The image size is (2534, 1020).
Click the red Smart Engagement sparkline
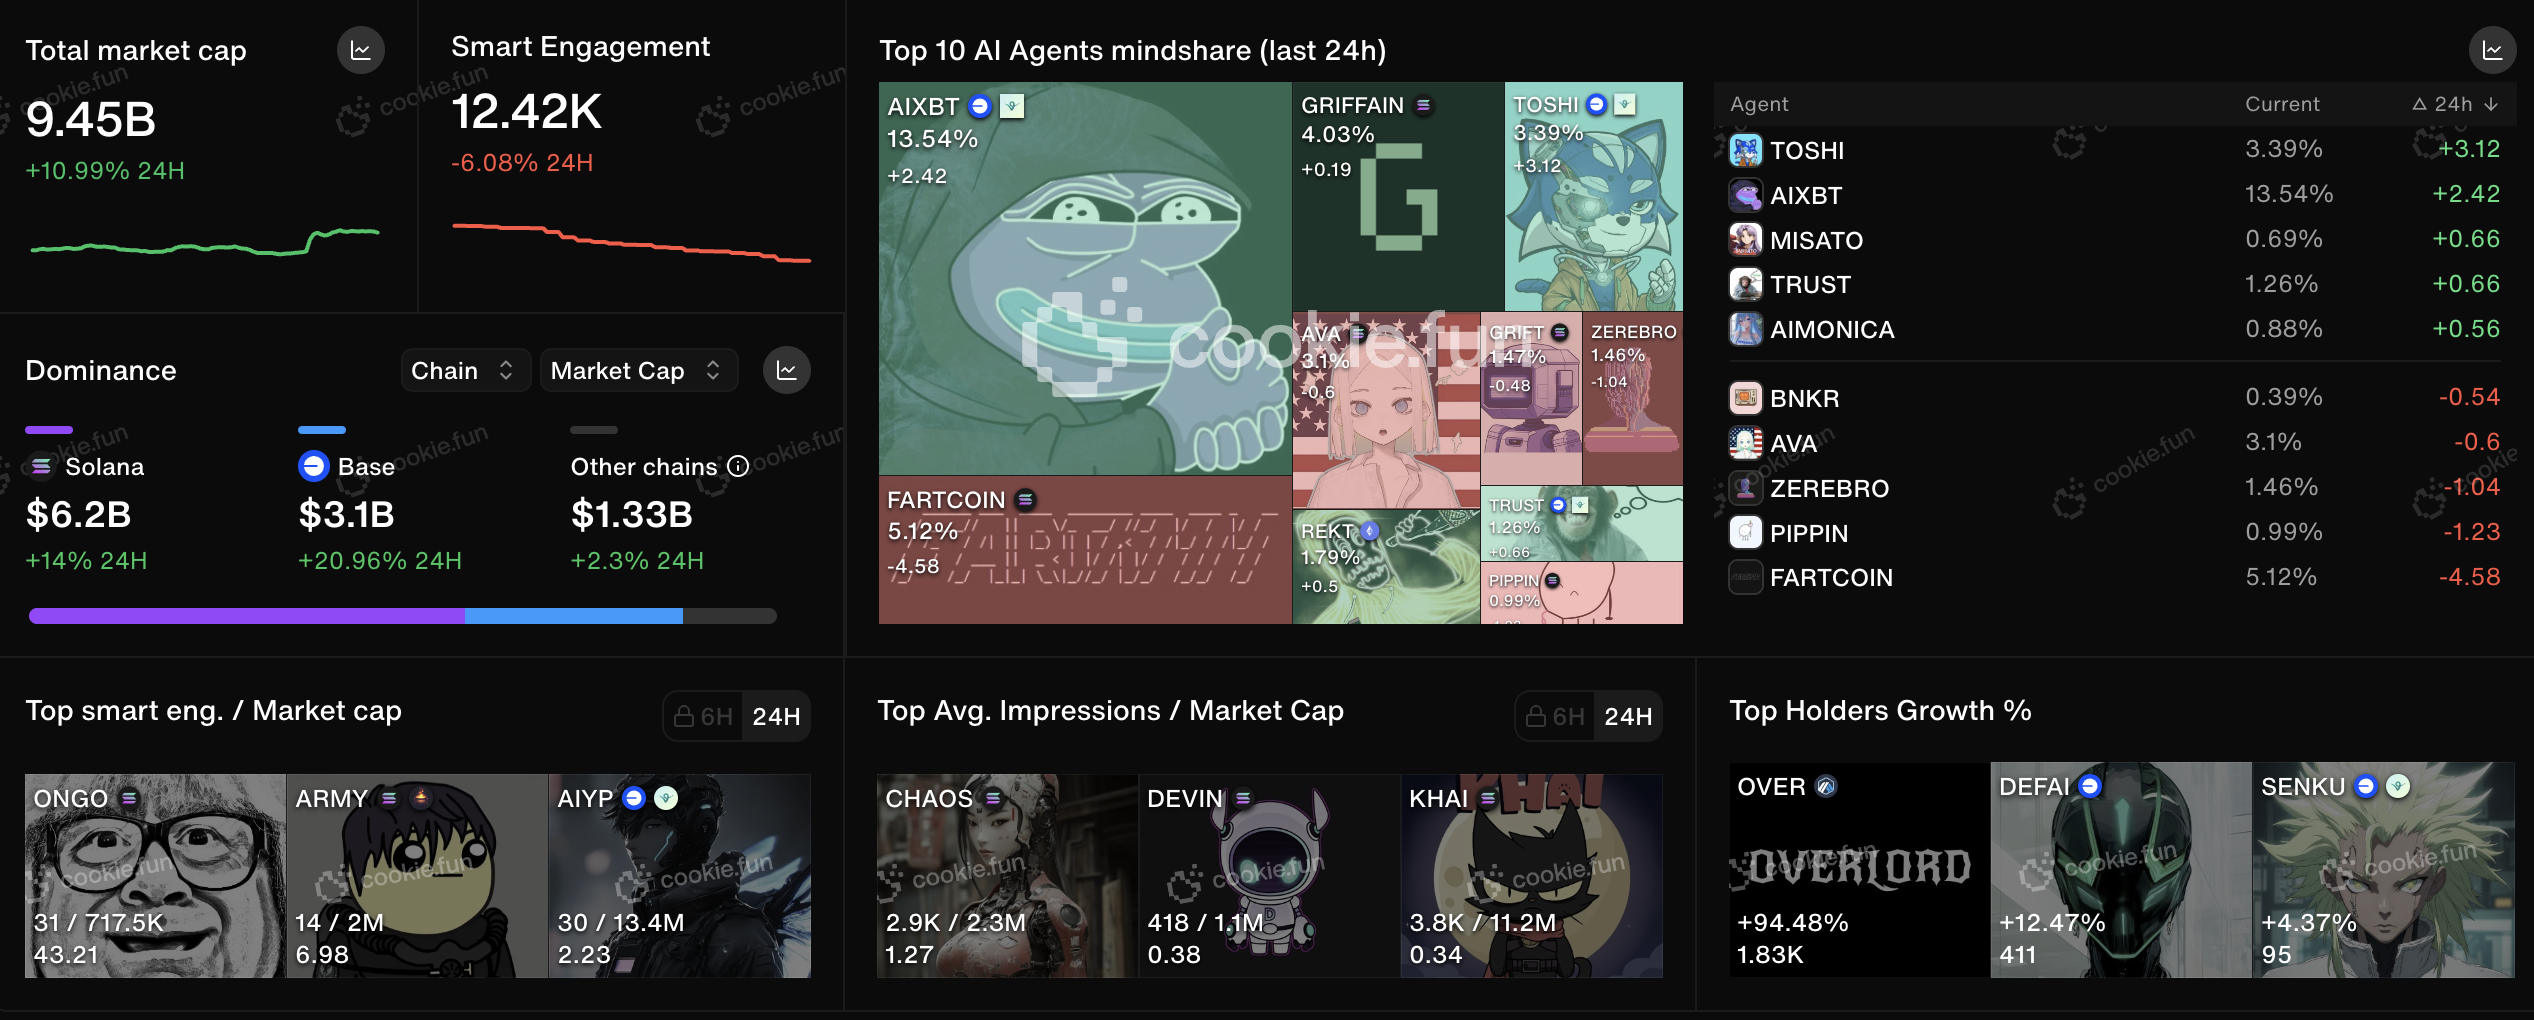point(631,243)
